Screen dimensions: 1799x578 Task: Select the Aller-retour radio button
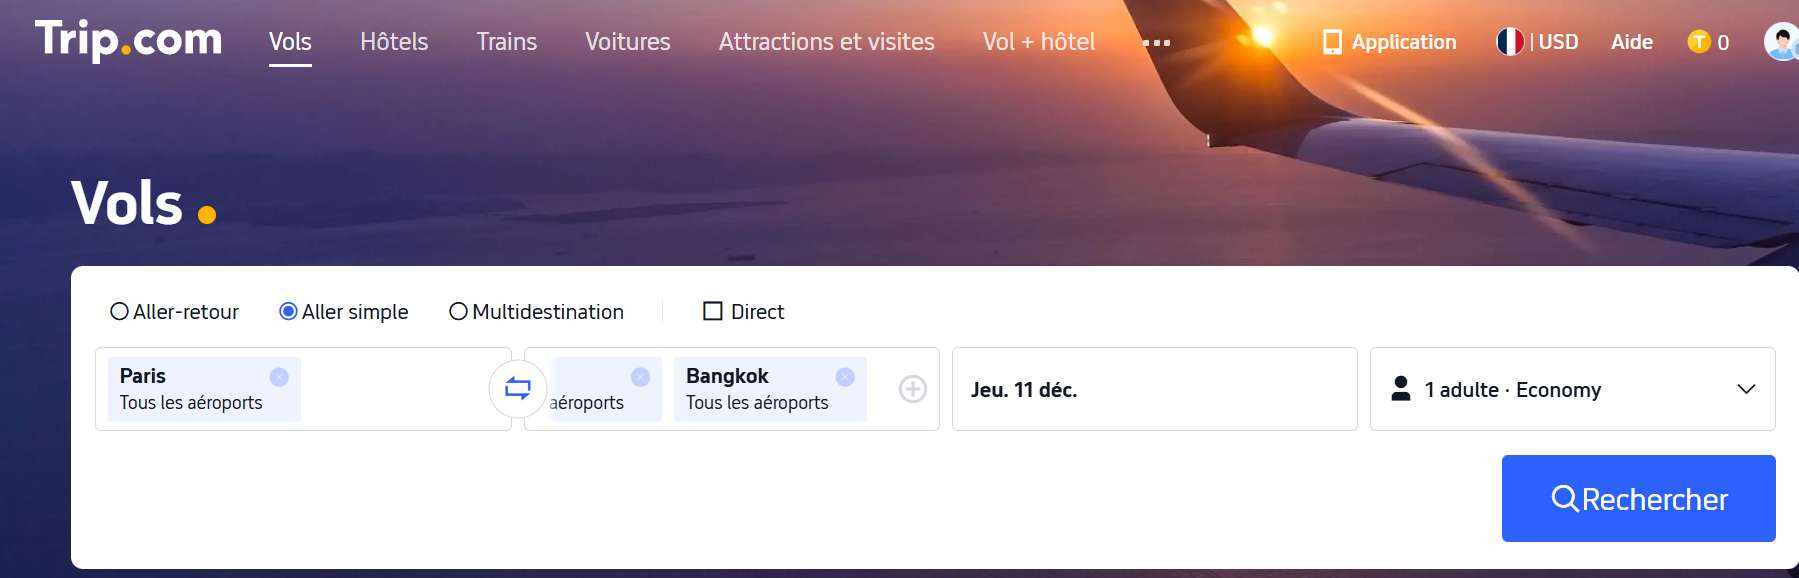(121, 311)
